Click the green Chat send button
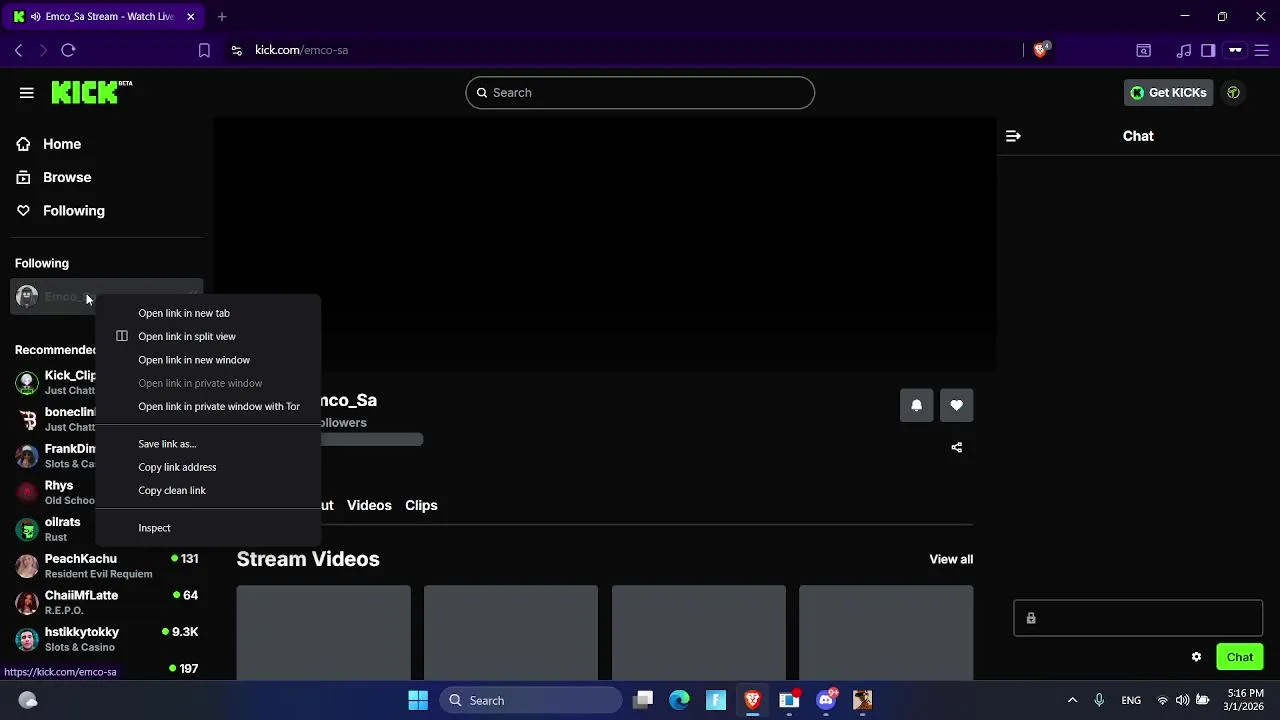Screen dimensions: 1280x720 click(x=1239, y=657)
